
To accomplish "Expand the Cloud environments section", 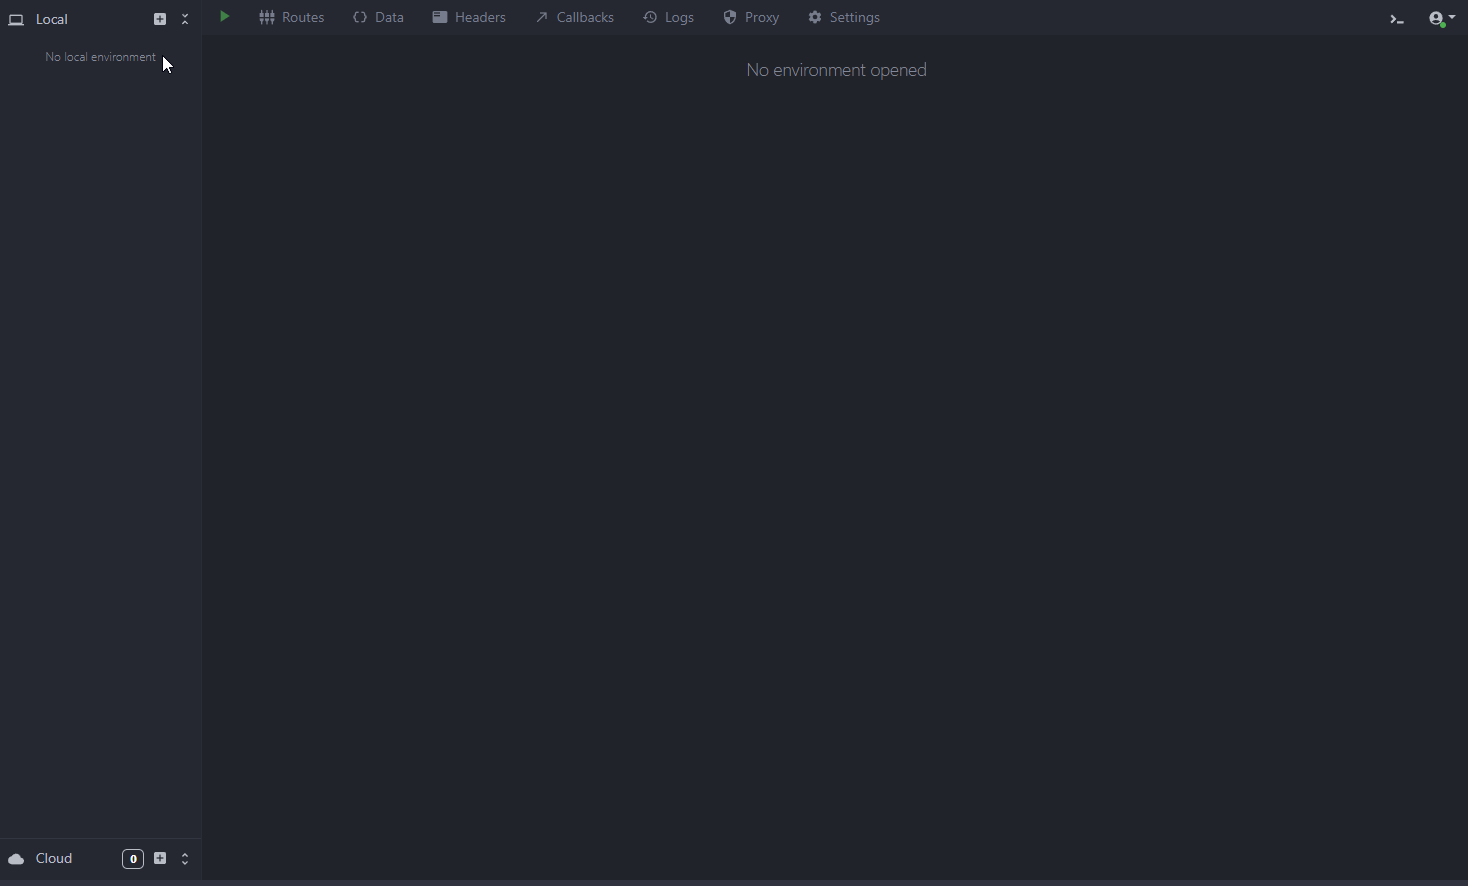I will 185,859.
